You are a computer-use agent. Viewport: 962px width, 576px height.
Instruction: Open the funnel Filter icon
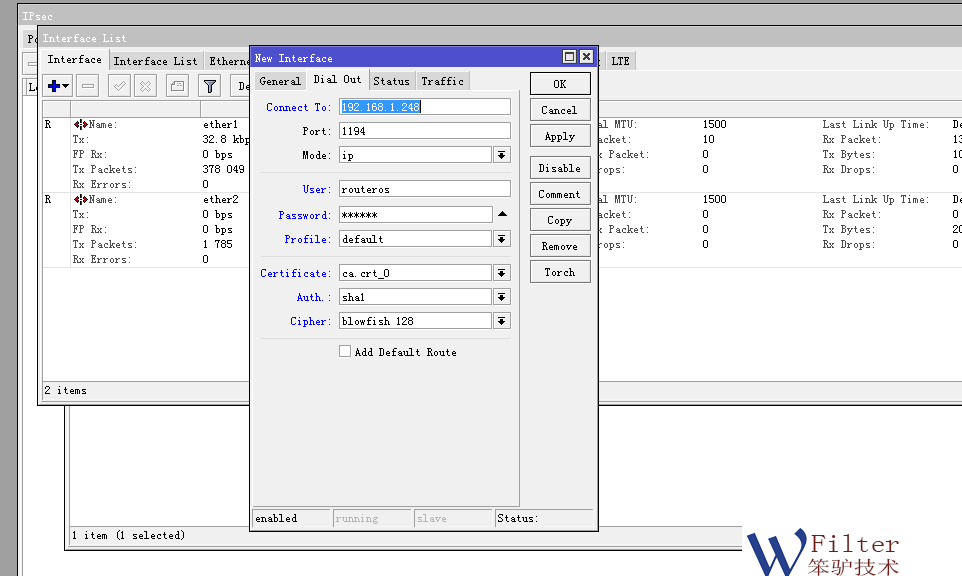[209, 87]
